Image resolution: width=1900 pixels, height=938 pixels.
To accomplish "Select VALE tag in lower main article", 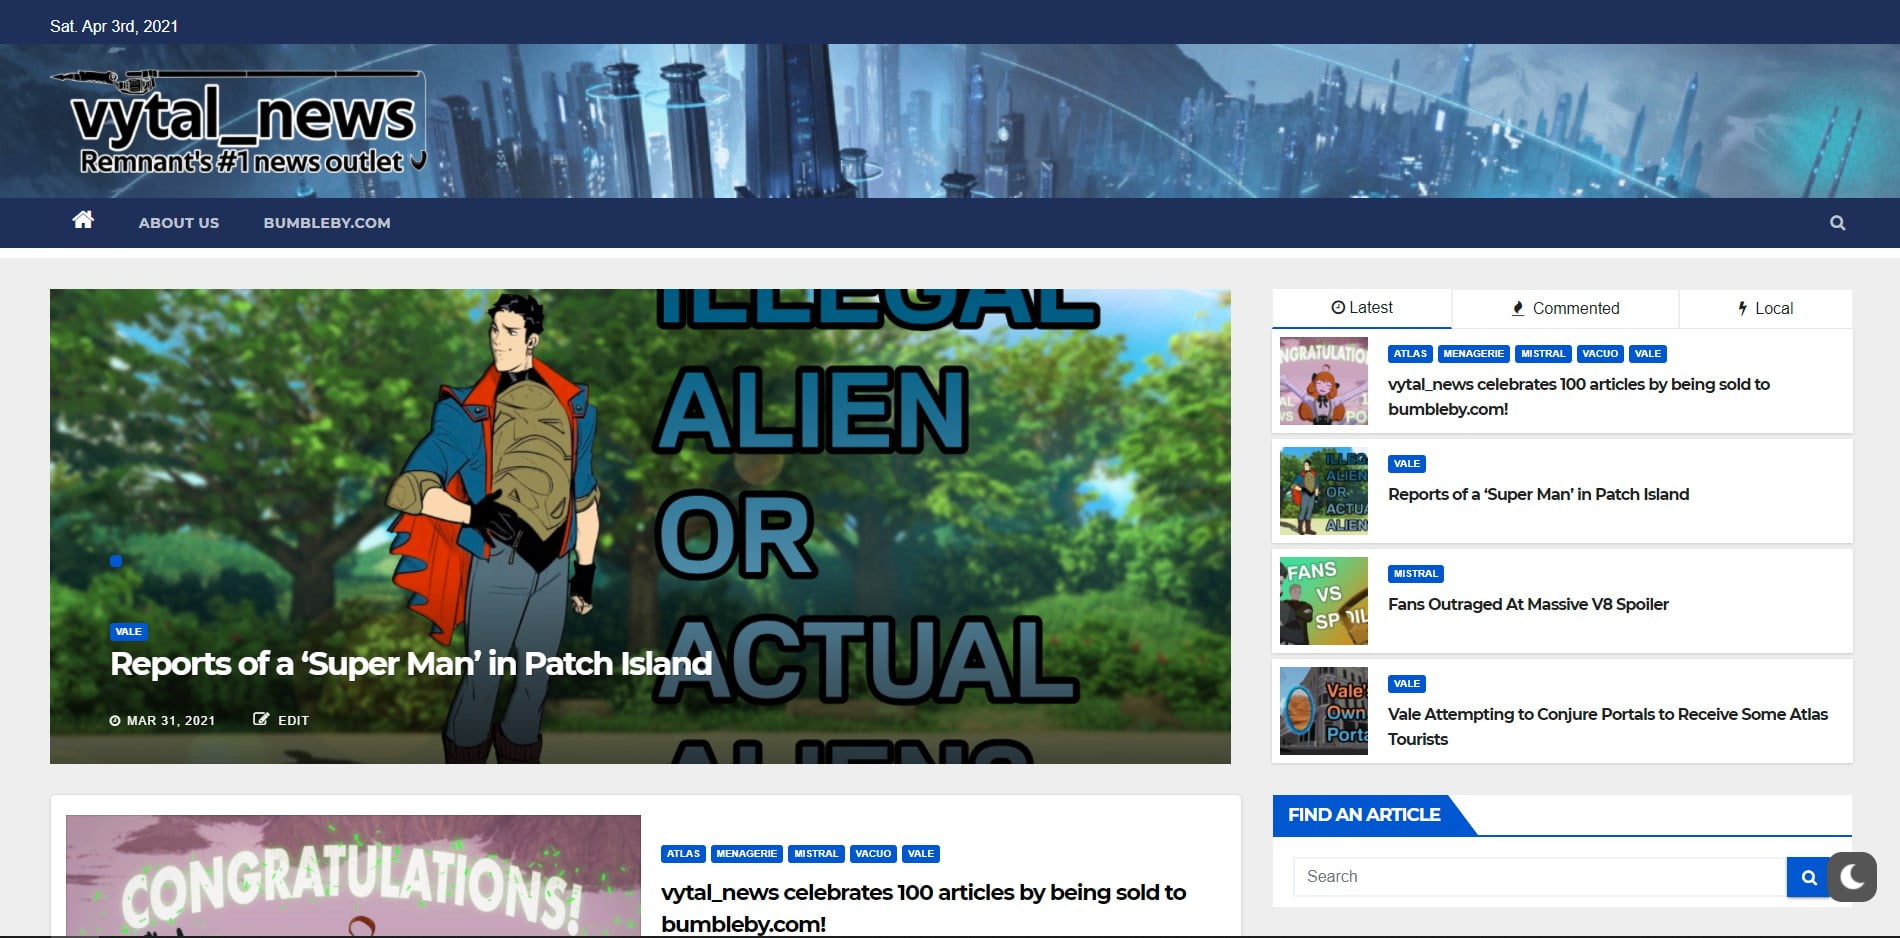I will point(921,853).
